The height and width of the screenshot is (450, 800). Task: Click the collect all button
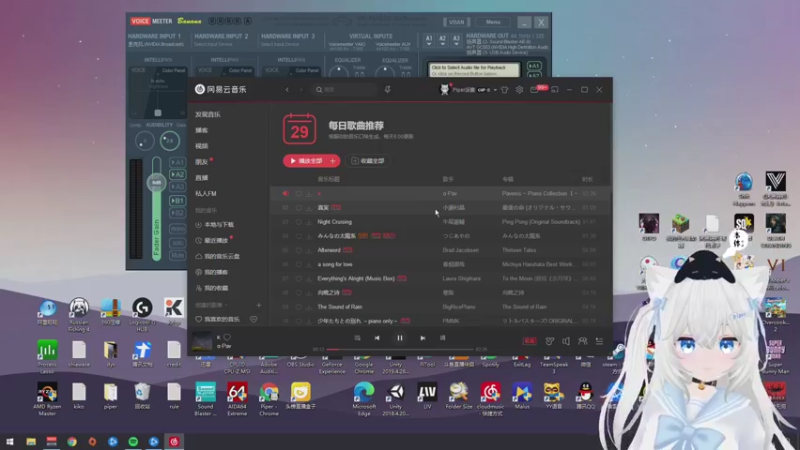(368, 161)
